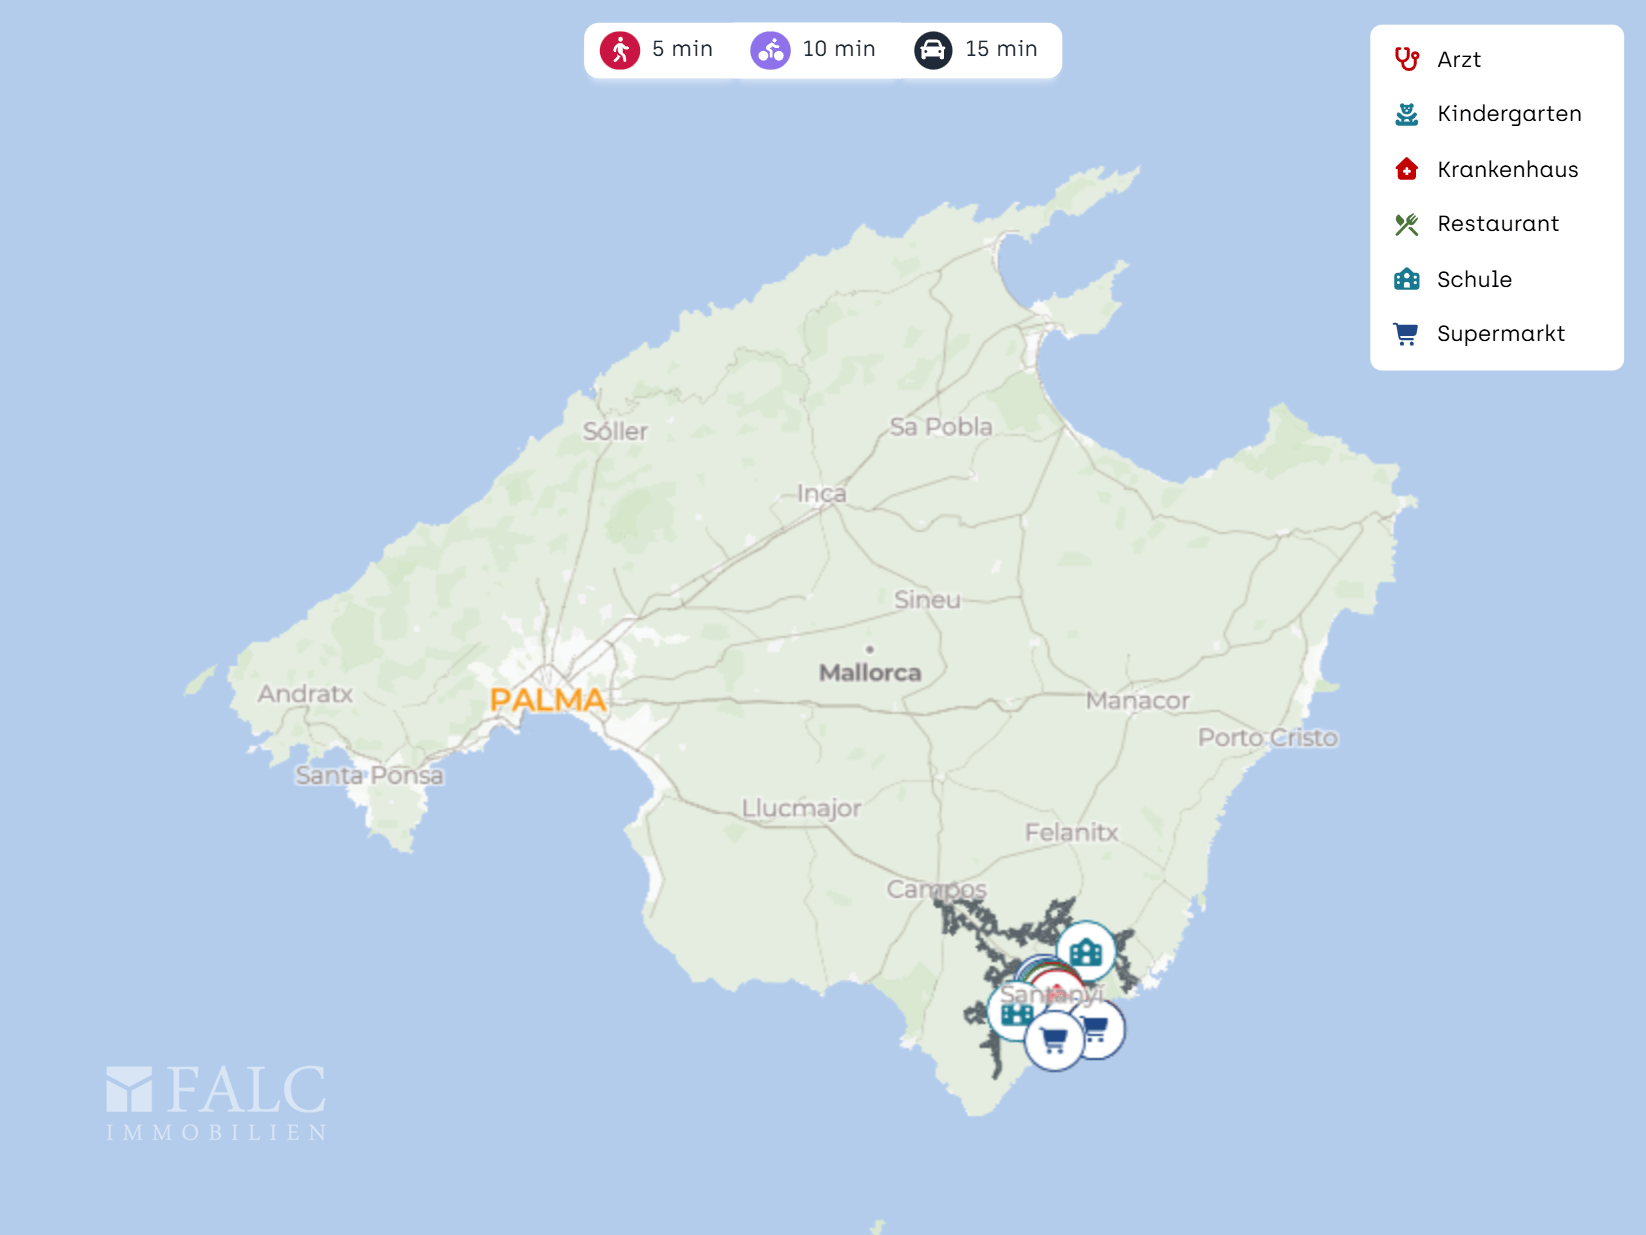
Task: Toggle the Kindergarten category in legend
Action: click(x=1508, y=114)
